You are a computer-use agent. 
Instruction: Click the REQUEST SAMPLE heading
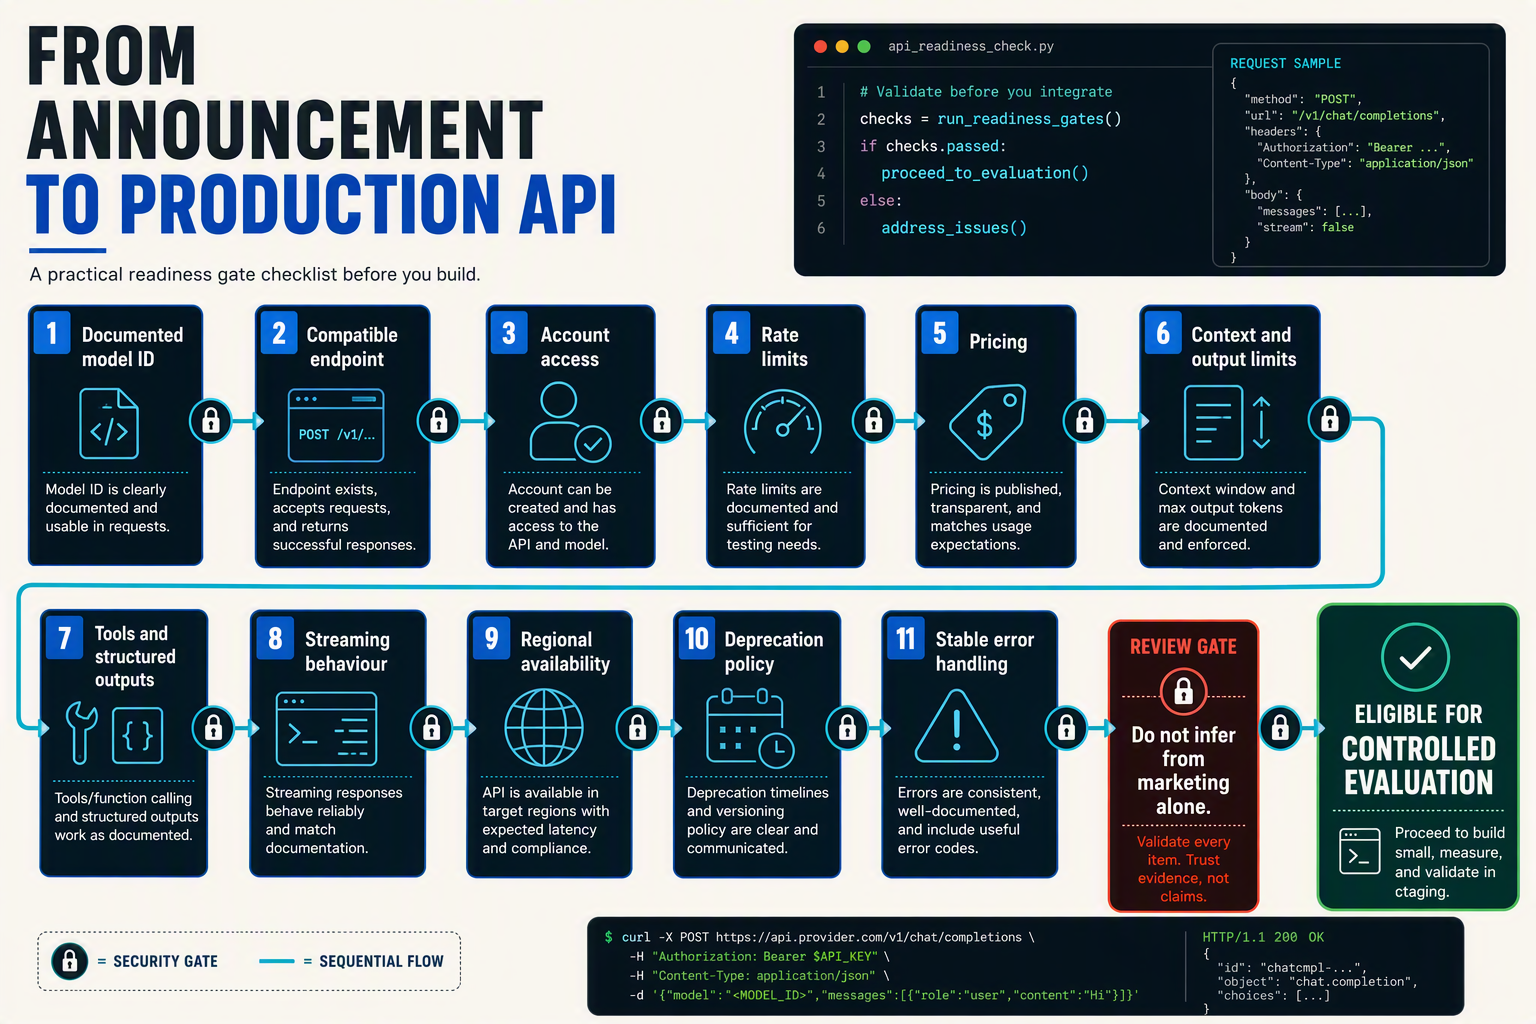(x=1285, y=63)
